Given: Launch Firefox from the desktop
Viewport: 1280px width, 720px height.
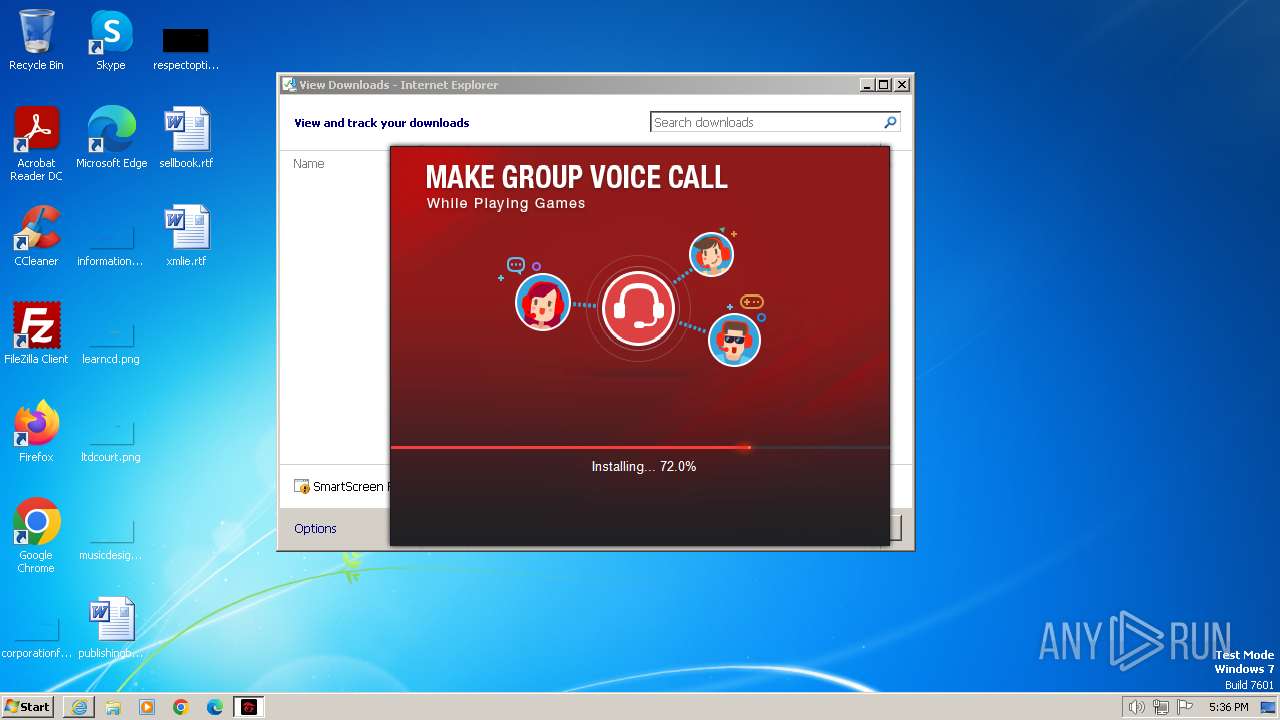Looking at the screenshot, I should (36, 431).
